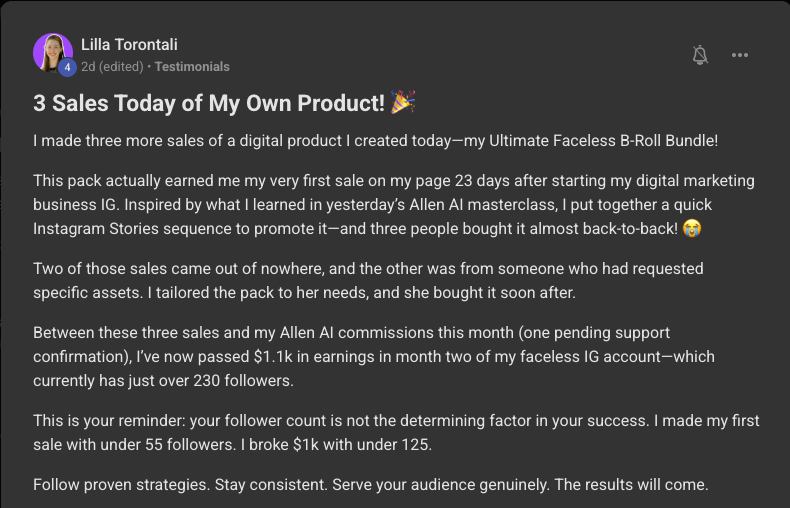Screen dimensions: 790x508
Task: Click the crying face emoji after back-to-back
Action: [x=692, y=228]
